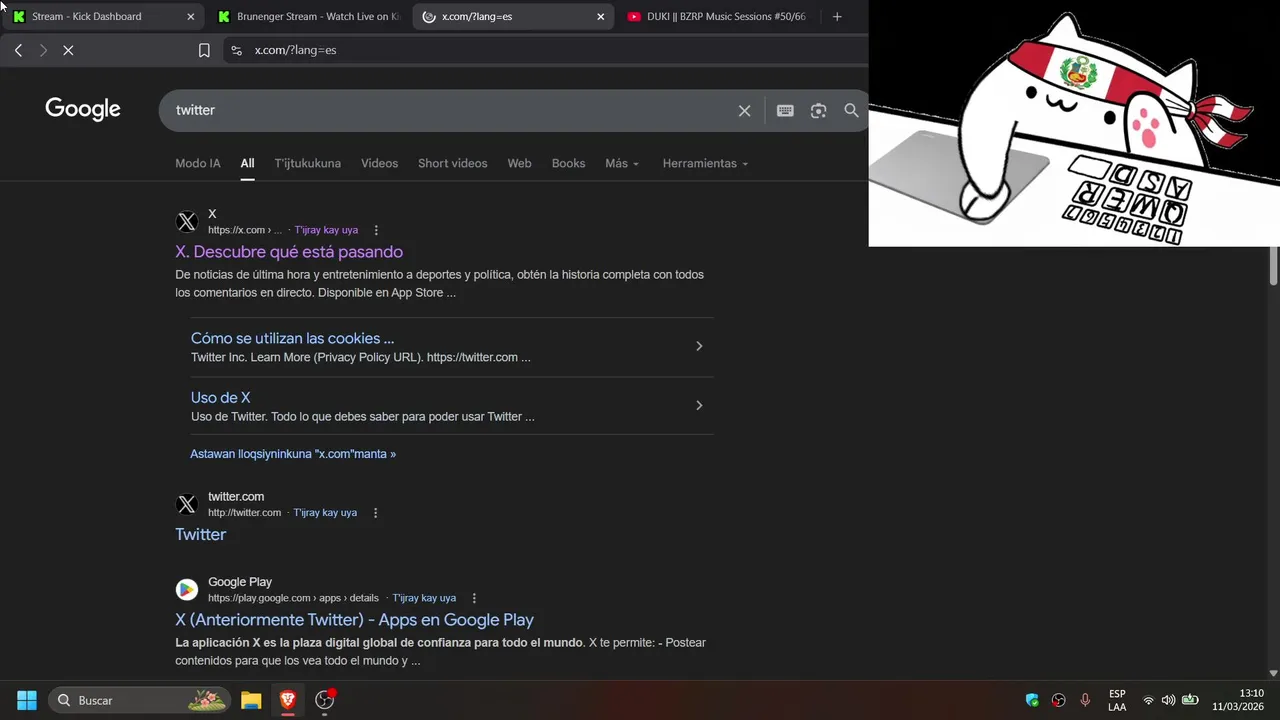Open more options for the X result
Screen dimensions: 1280x720
376,230
